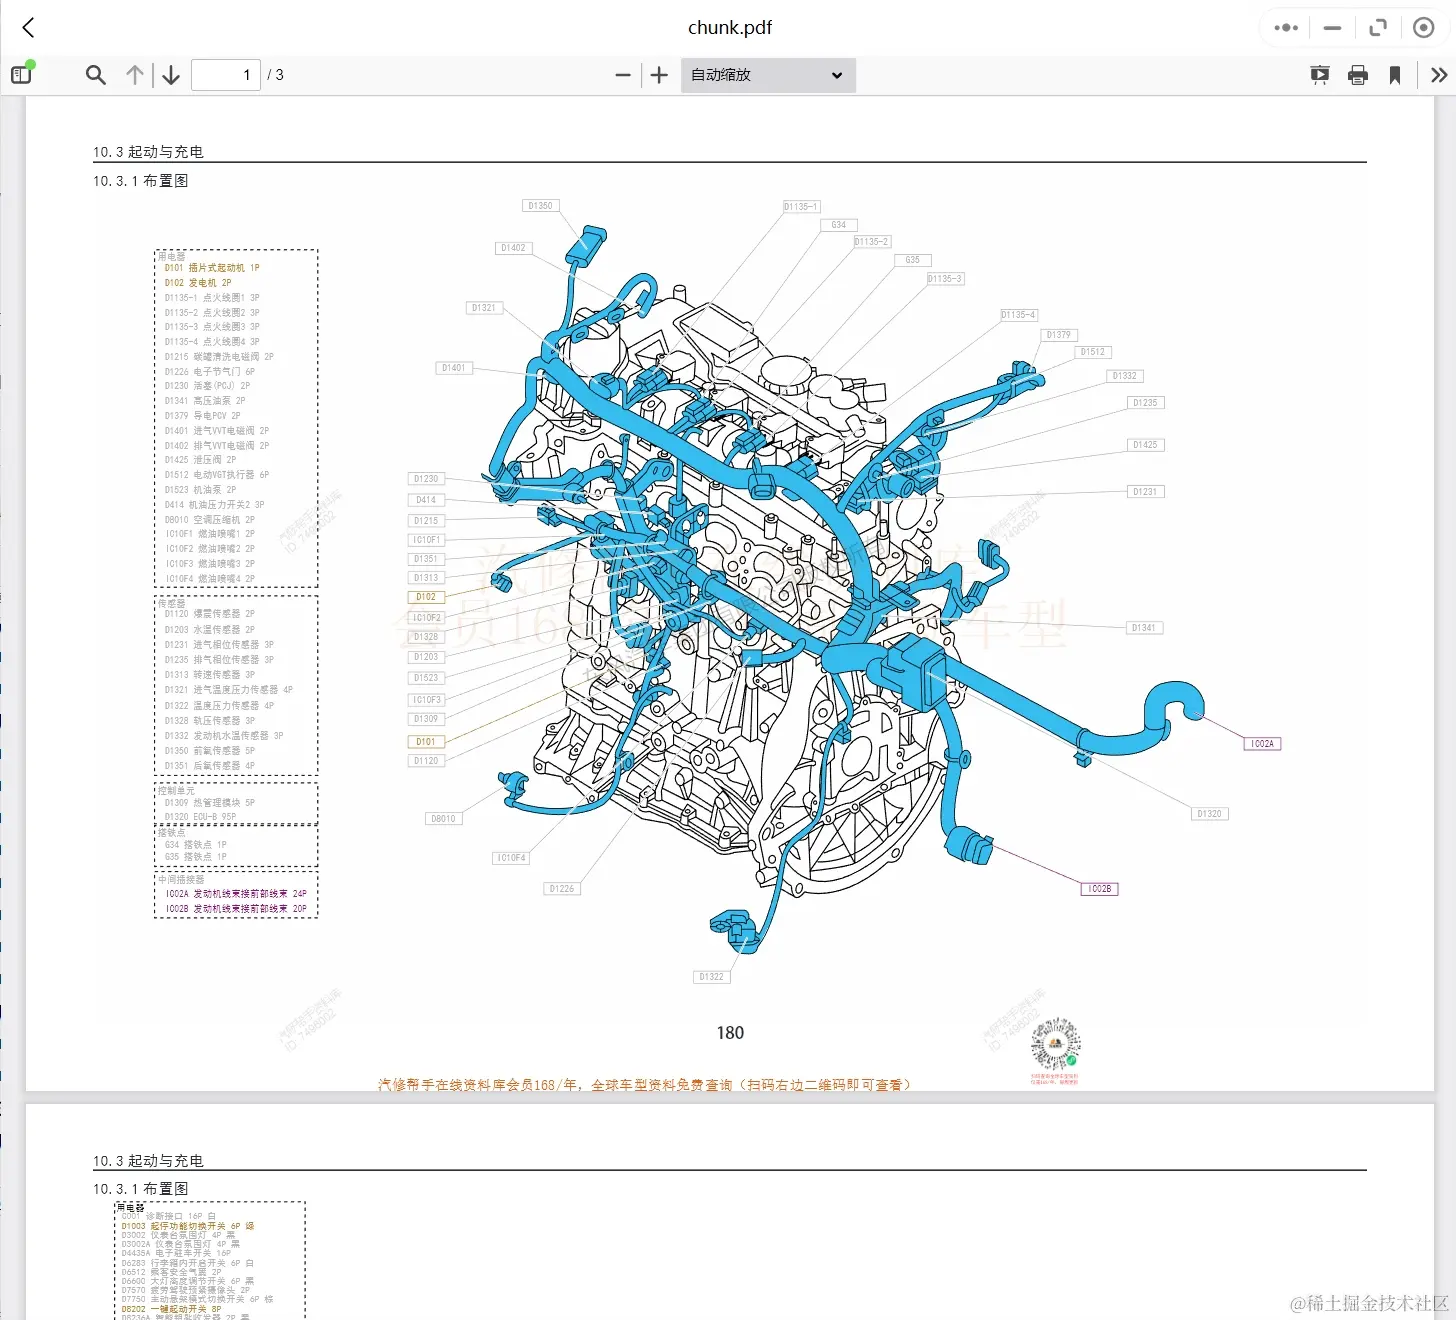Open the print dialog via the printer icon
The image size is (1456, 1320).
[1357, 74]
